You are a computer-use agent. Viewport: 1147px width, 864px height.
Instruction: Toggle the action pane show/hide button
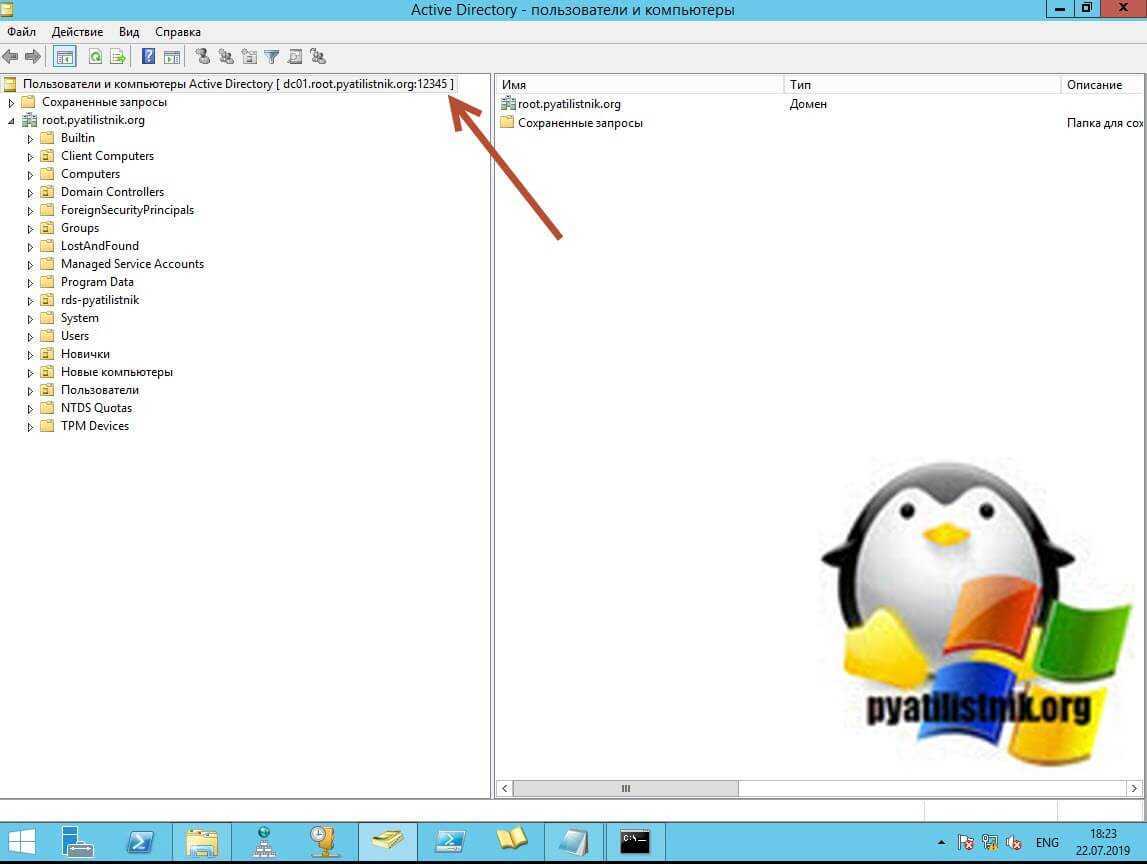pos(172,57)
